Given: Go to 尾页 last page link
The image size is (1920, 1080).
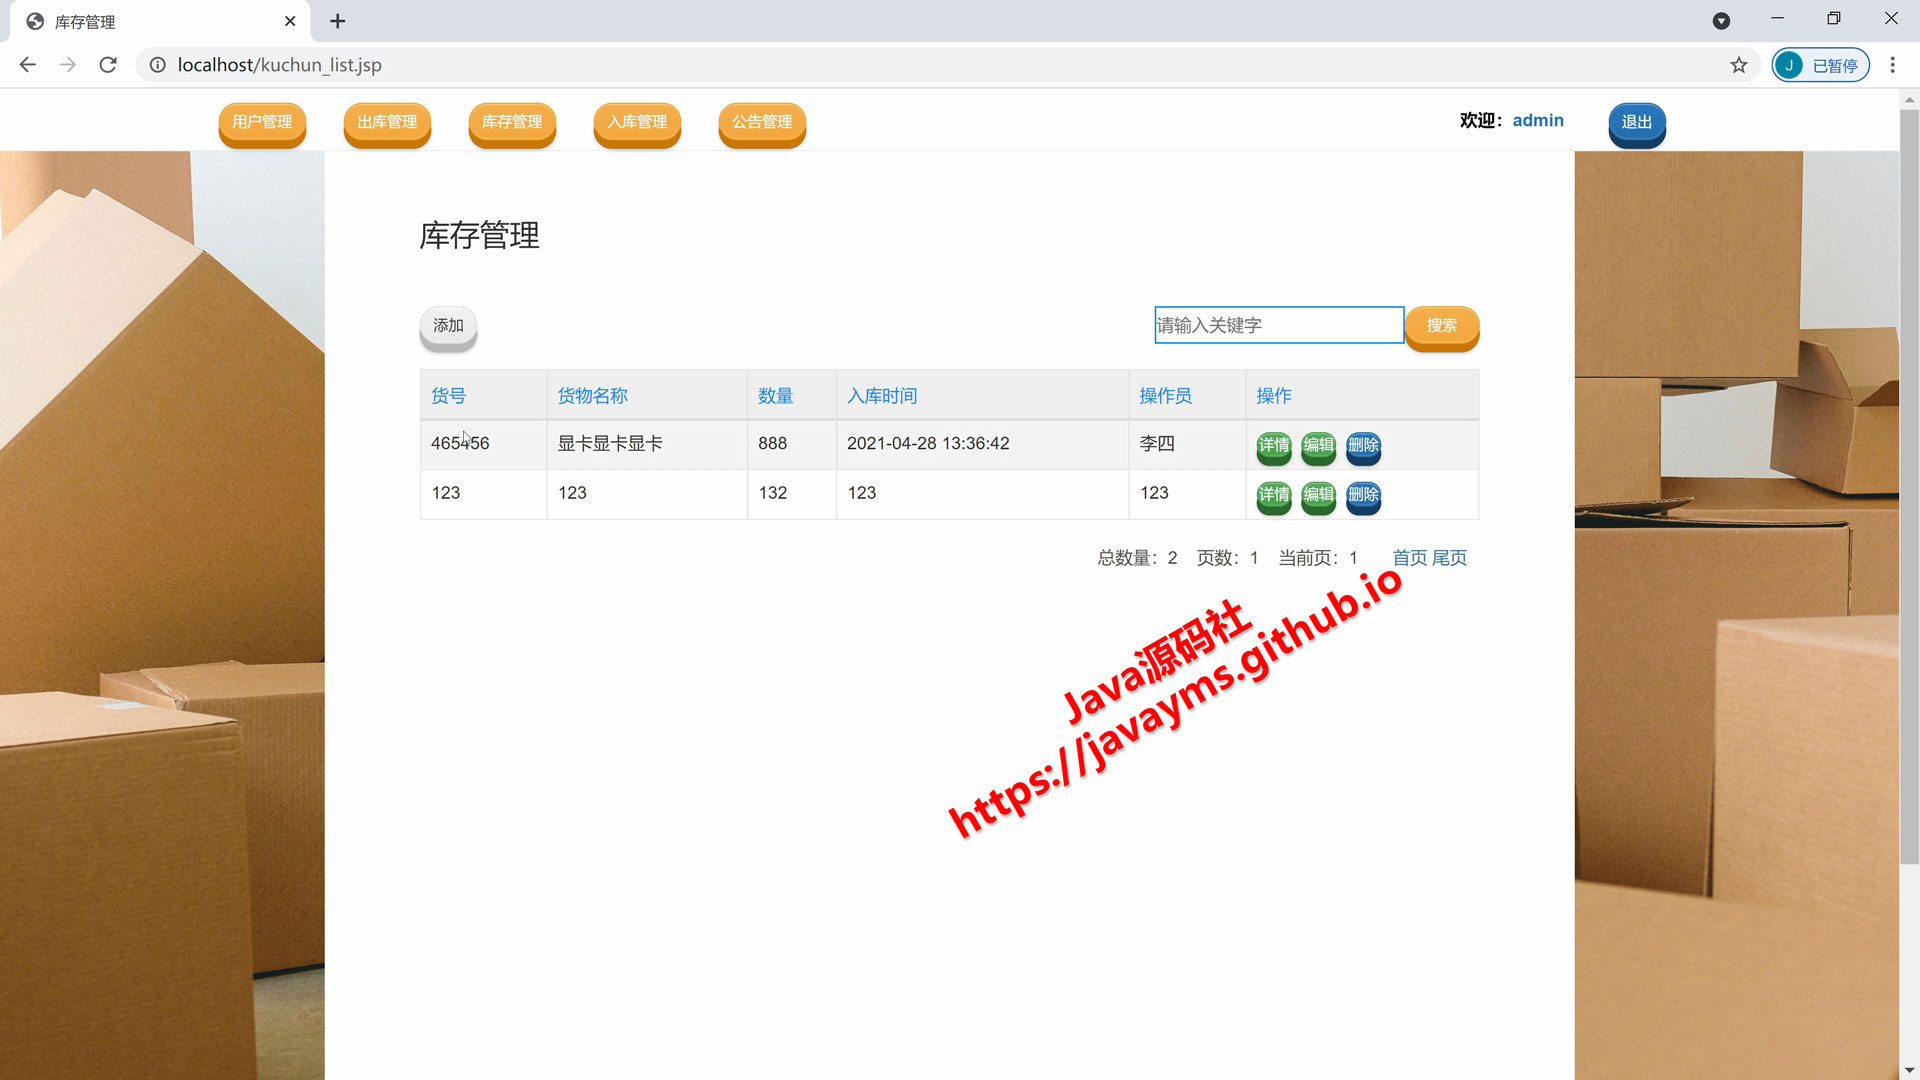Looking at the screenshot, I should coord(1450,558).
